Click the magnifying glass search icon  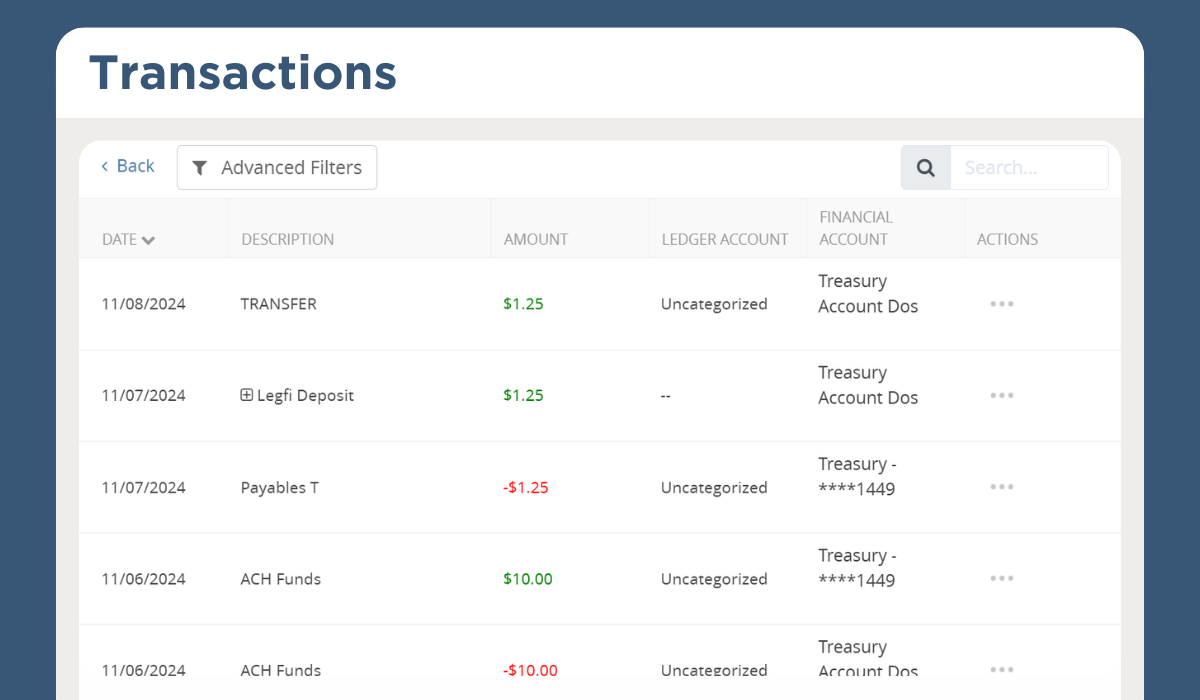(925, 167)
